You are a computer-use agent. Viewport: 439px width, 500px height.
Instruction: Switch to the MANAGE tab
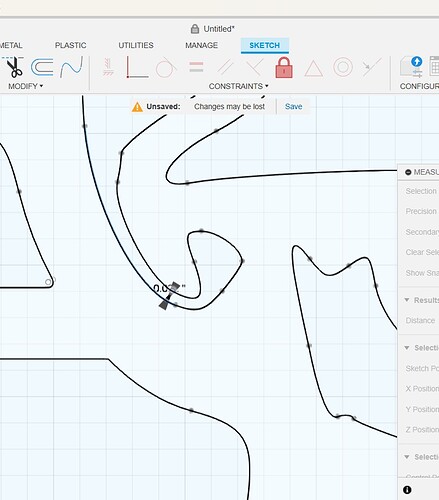pyautogui.click(x=202, y=45)
